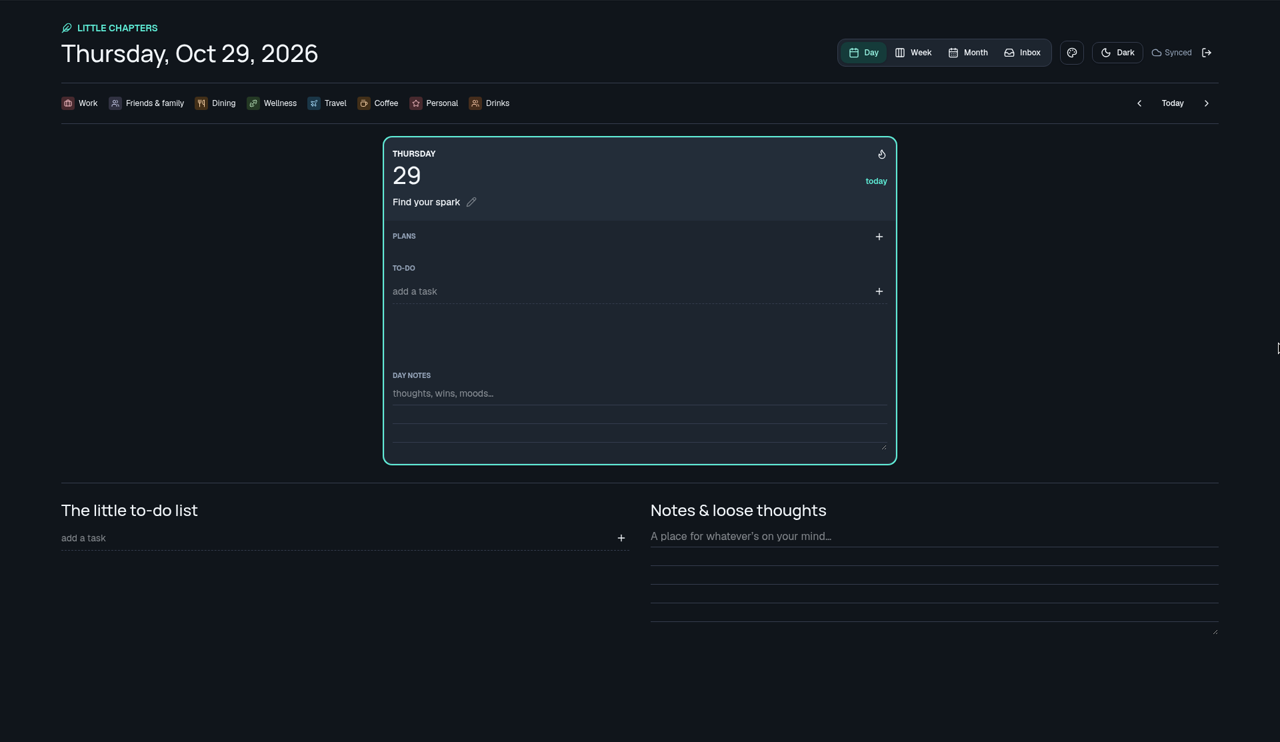Go to next day arrow

[x=1206, y=103]
